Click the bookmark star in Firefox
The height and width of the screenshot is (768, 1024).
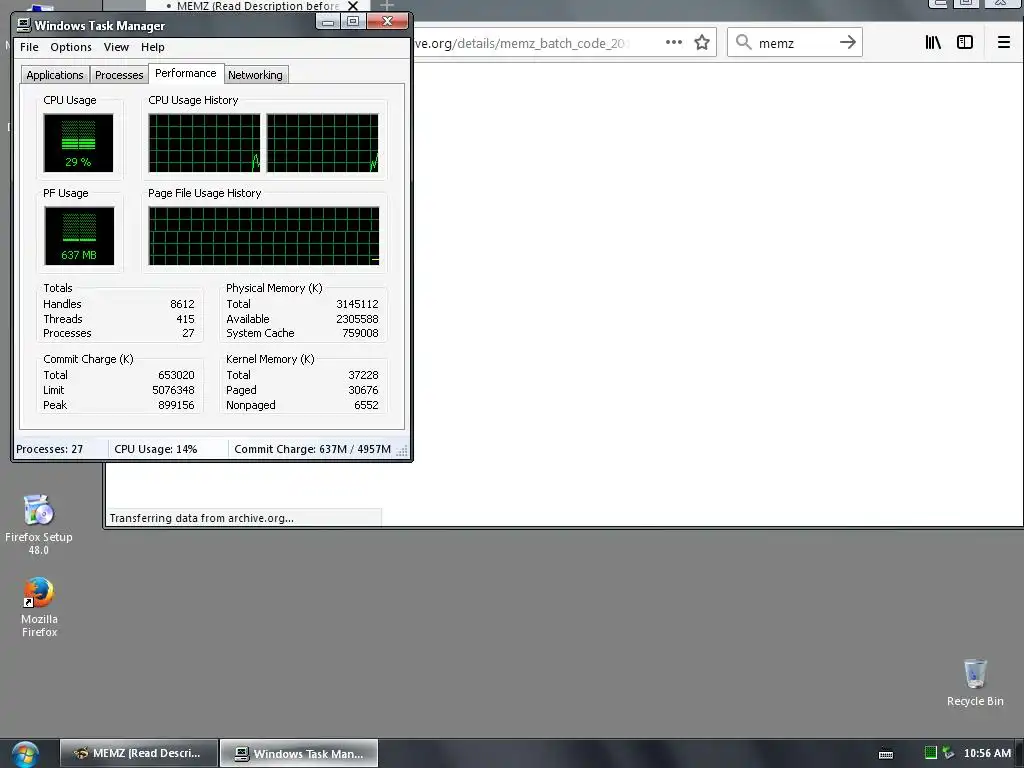click(x=701, y=42)
